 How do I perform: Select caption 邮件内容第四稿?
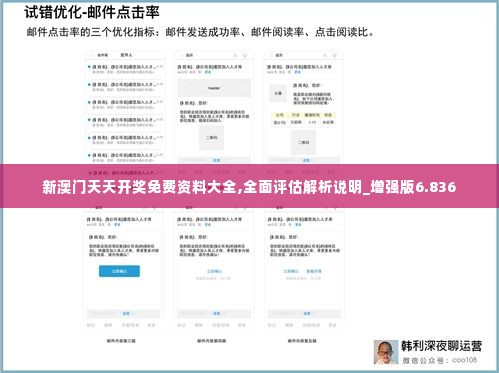tap(211, 341)
